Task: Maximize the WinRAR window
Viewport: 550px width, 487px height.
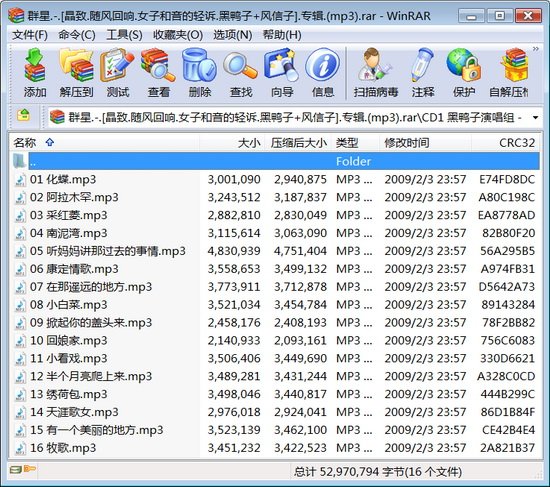Action: (499, 16)
